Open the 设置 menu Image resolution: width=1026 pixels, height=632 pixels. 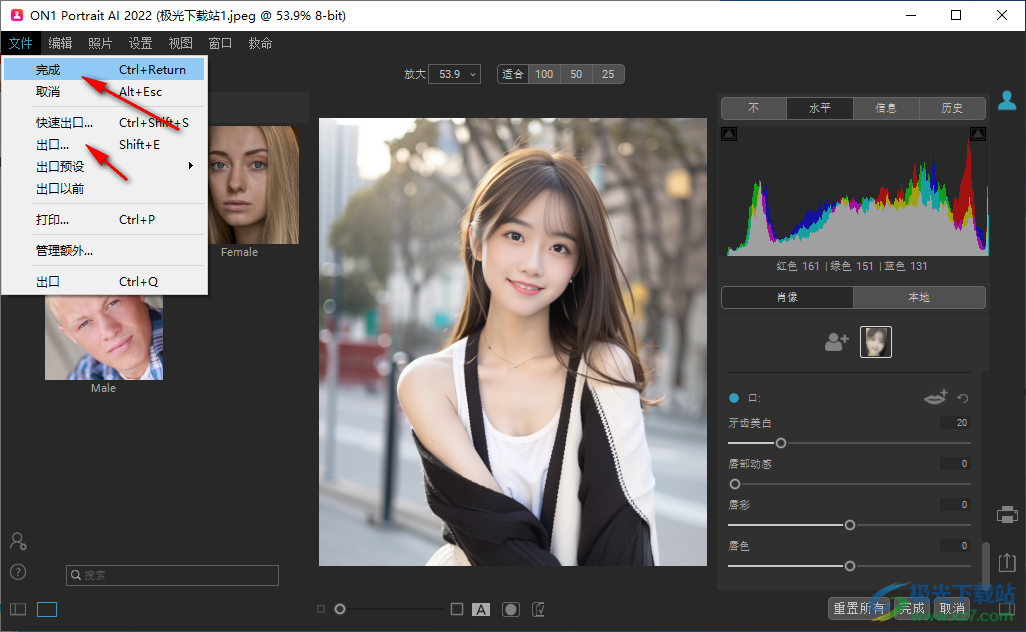(140, 43)
